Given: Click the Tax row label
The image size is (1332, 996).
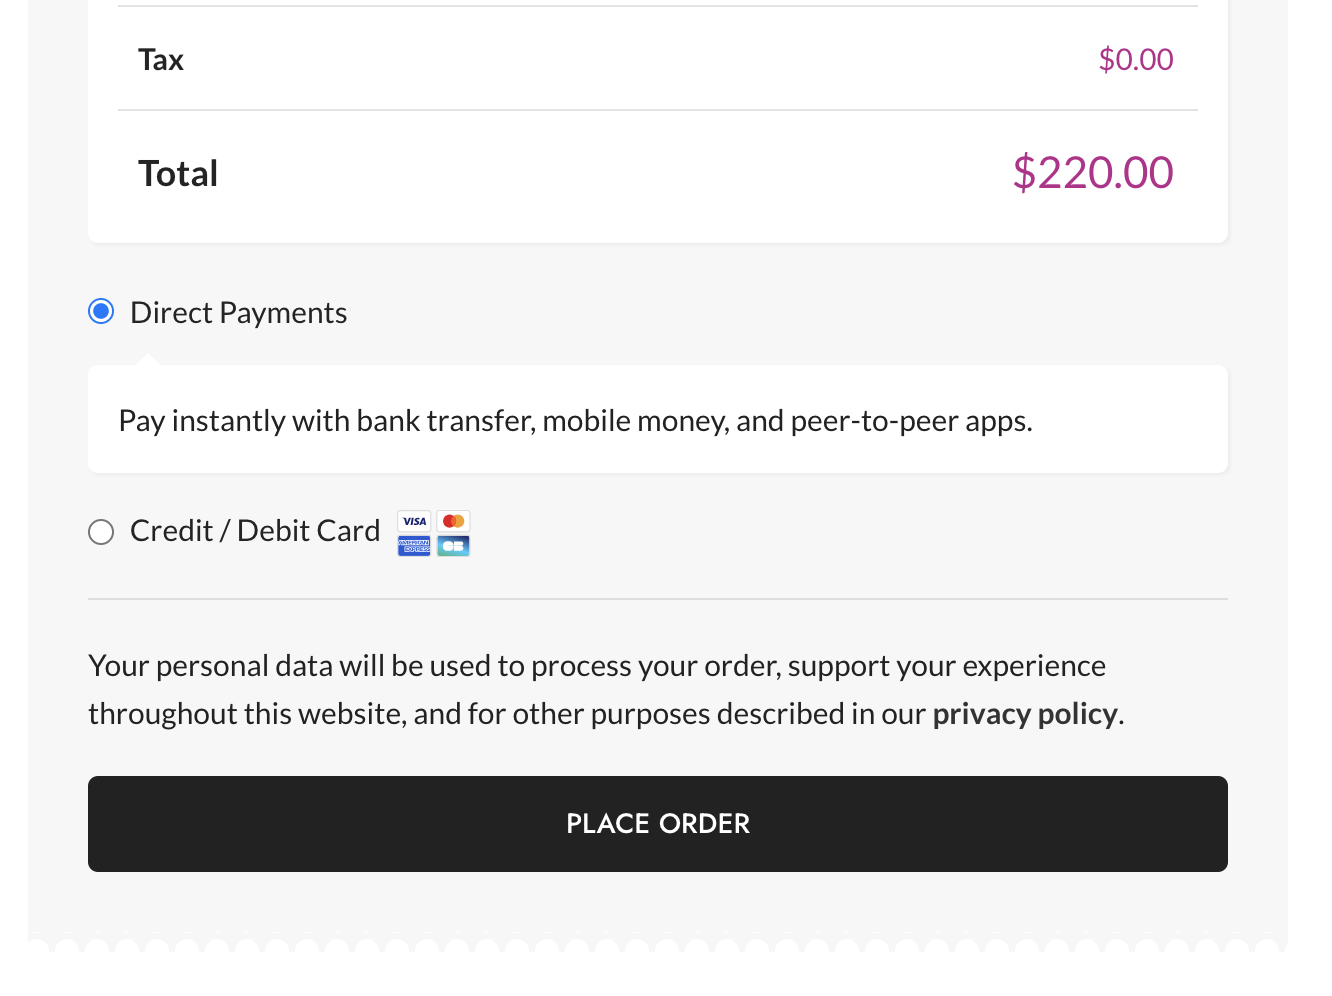Looking at the screenshot, I should pos(160,59).
